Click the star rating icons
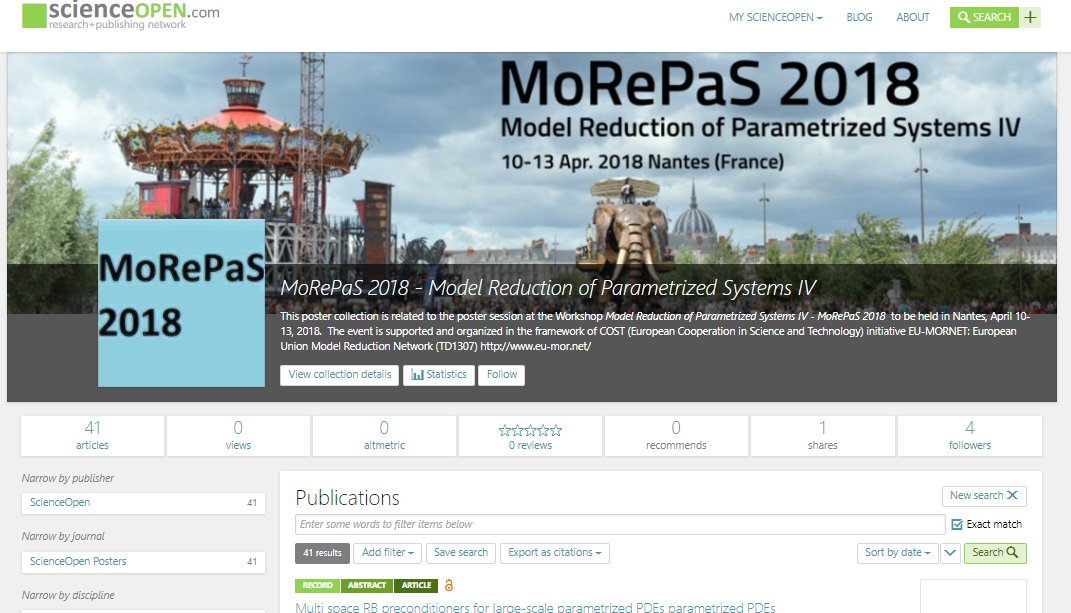1071x613 pixels. coord(530,431)
